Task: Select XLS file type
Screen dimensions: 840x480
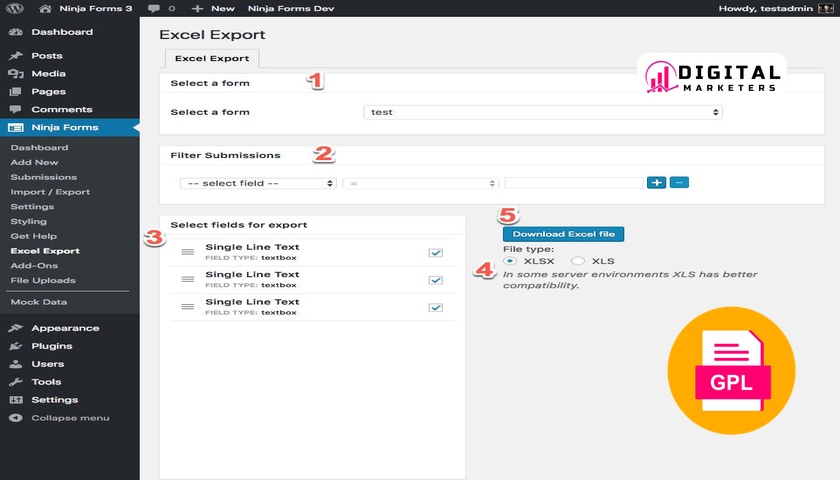Action: pyautogui.click(x=578, y=261)
